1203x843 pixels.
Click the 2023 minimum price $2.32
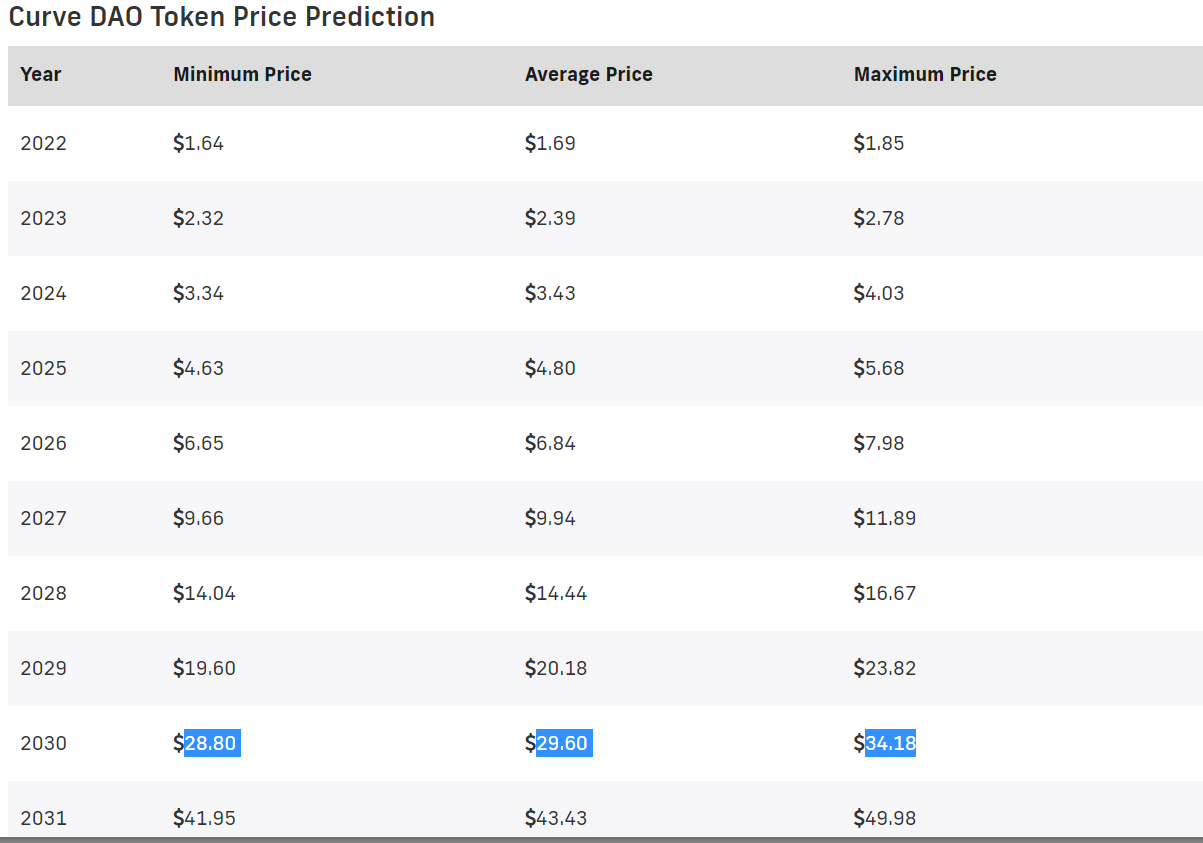tap(198, 218)
